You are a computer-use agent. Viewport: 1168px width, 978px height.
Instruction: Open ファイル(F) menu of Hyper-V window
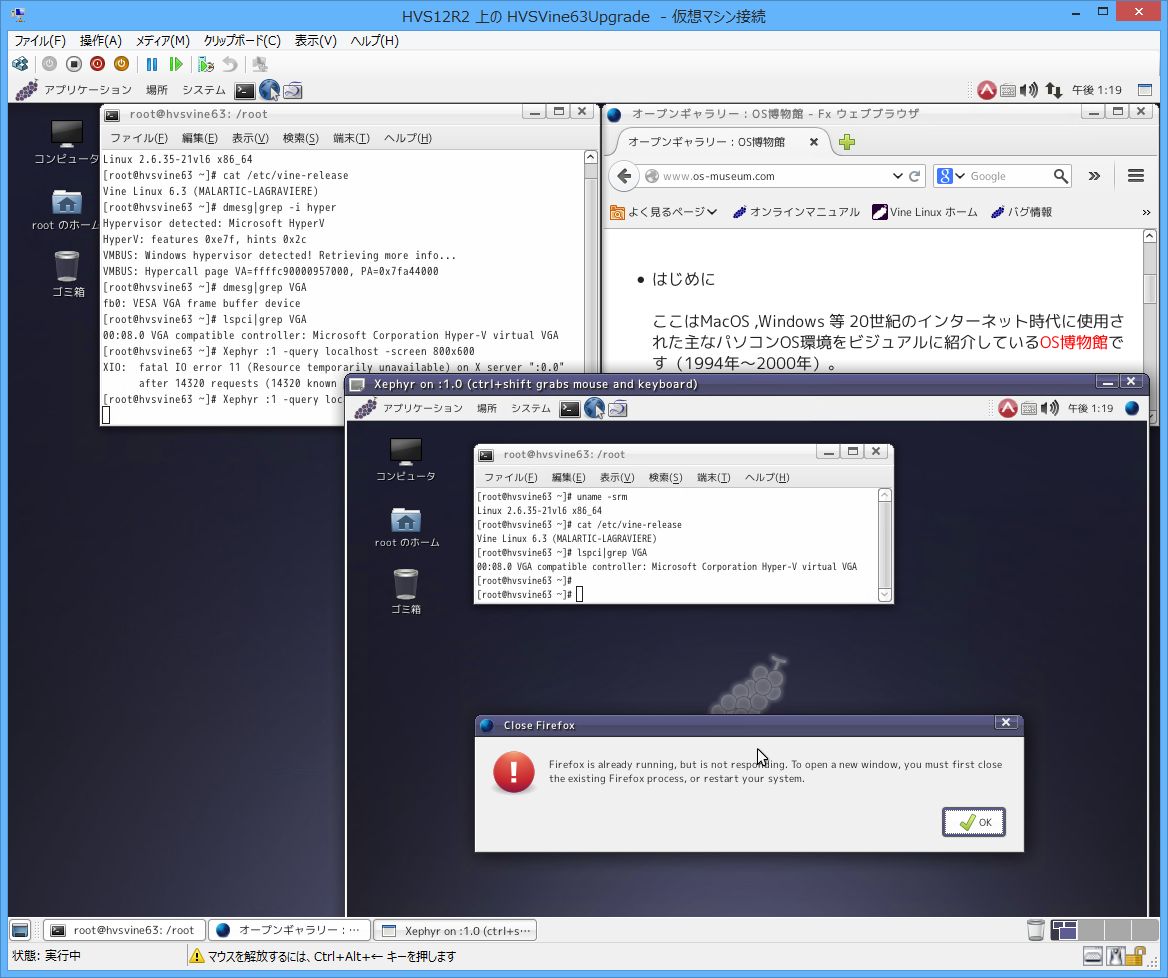pyautogui.click(x=39, y=41)
